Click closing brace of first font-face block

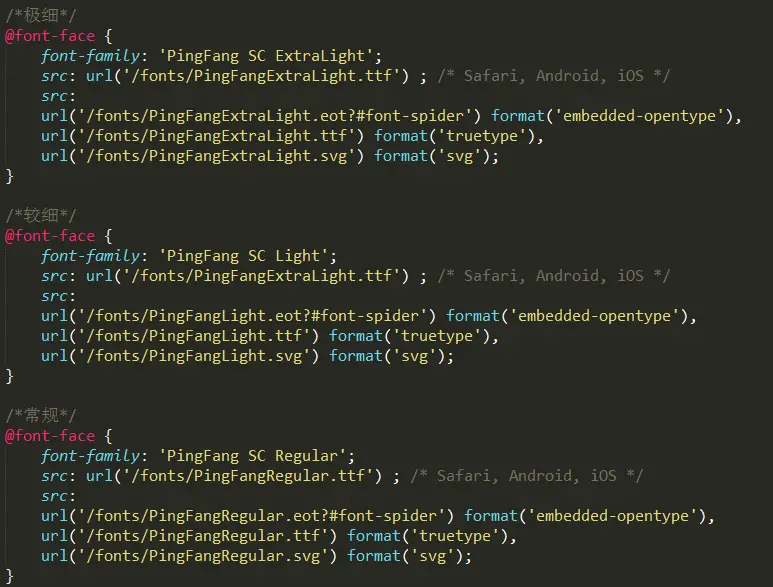click(x=9, y=176)
